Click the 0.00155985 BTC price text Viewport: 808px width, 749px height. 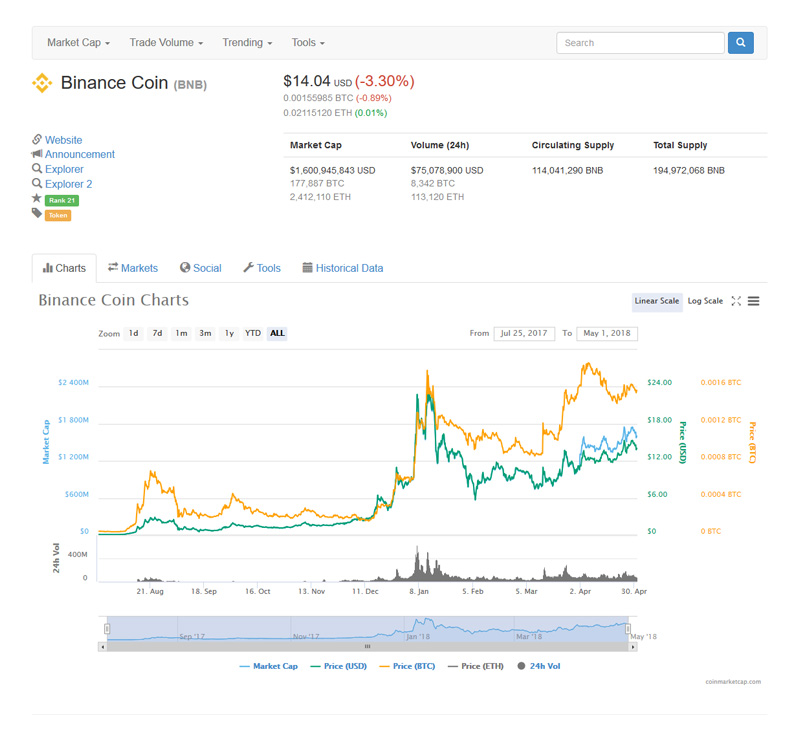pos(318,98)
